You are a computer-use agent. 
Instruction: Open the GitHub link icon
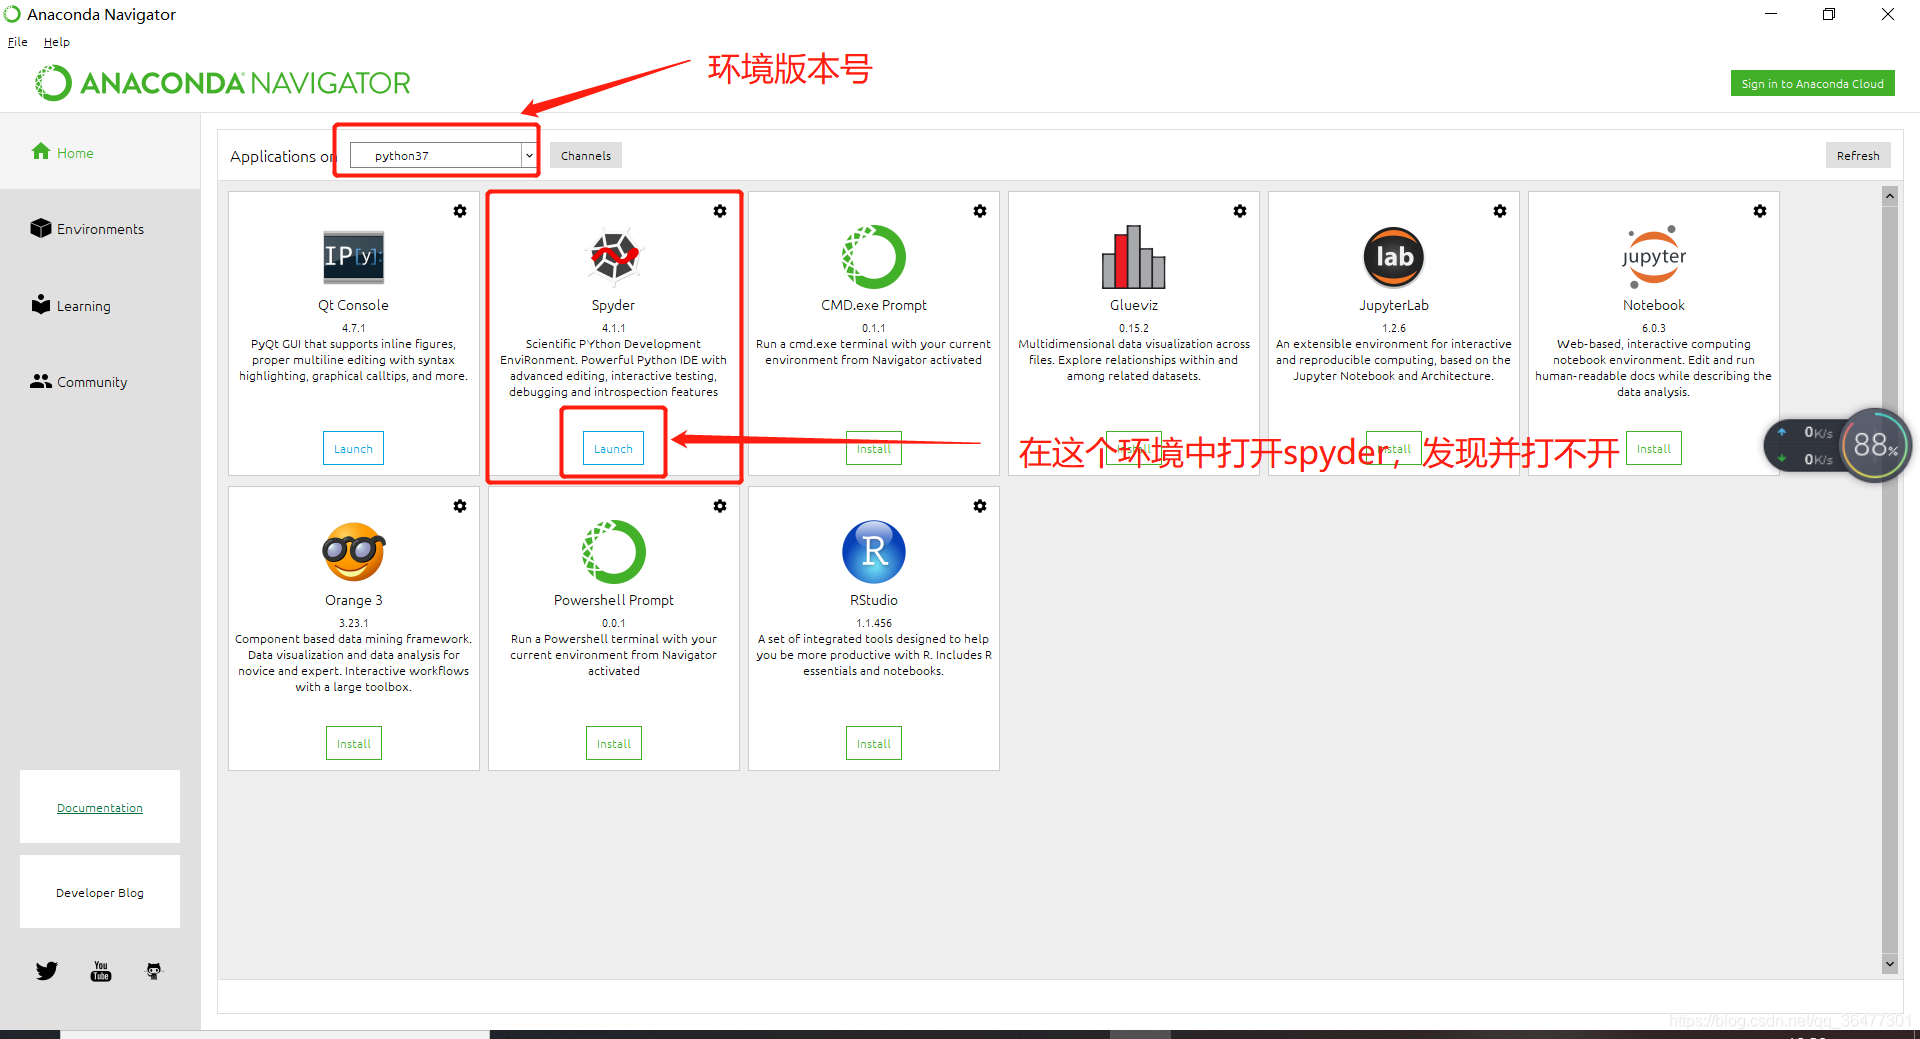[x=154, y=971]
